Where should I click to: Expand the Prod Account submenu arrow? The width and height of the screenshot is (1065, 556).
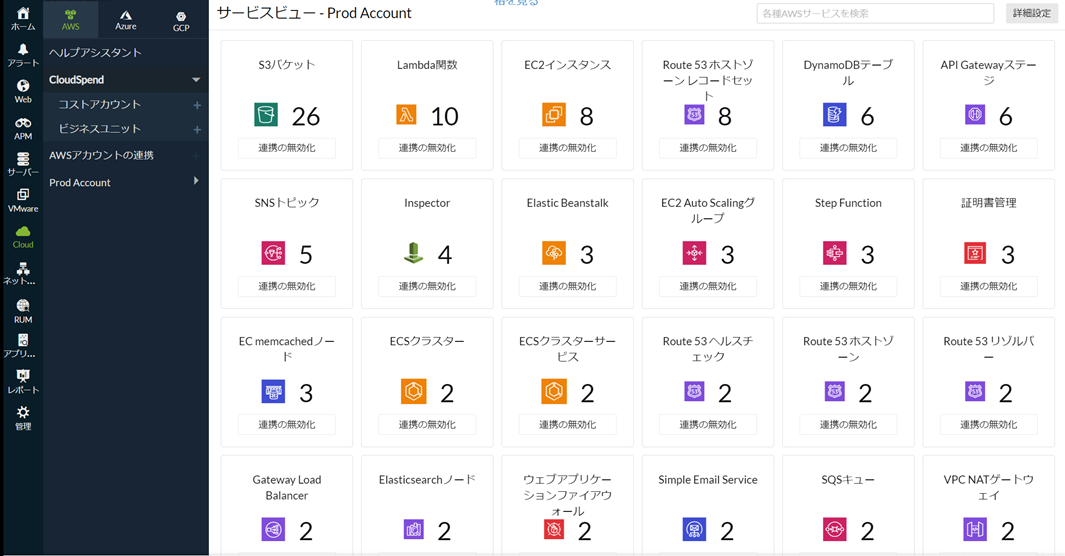coord(196,181)
